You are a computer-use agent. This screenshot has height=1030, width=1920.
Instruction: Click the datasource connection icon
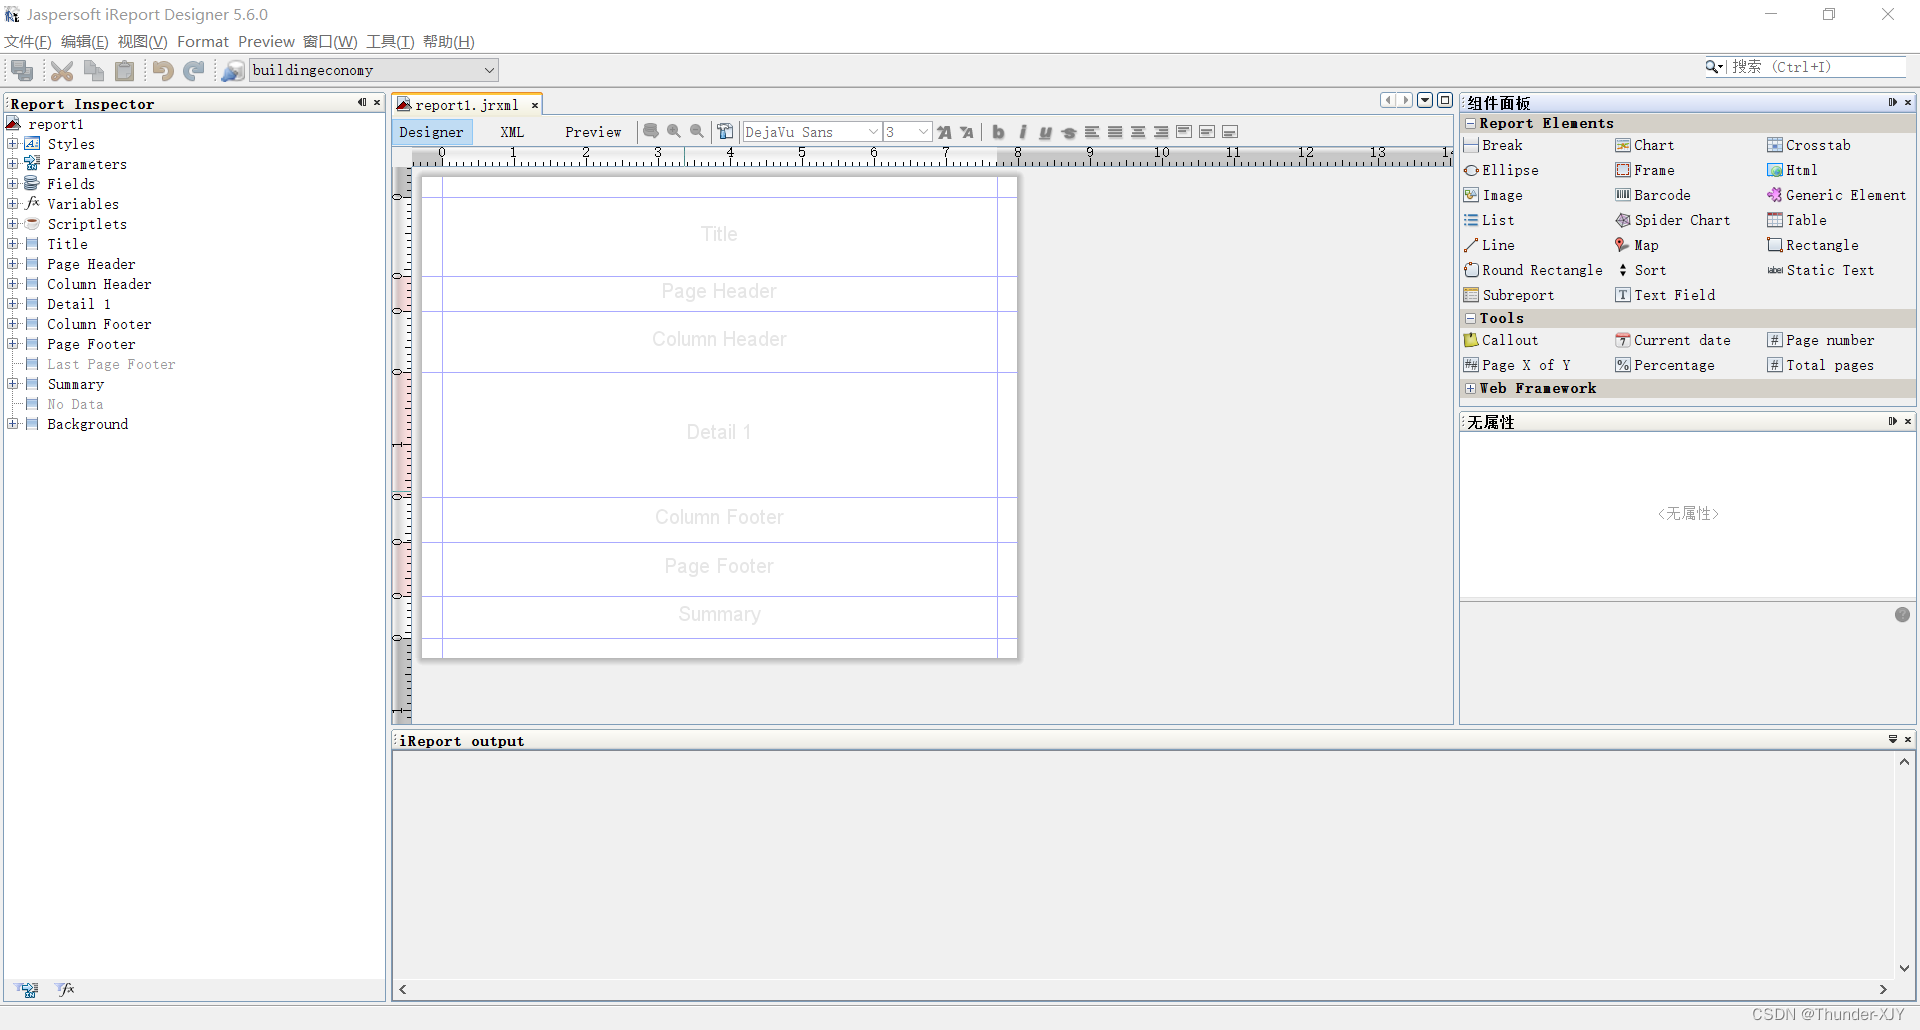(232, 70)
